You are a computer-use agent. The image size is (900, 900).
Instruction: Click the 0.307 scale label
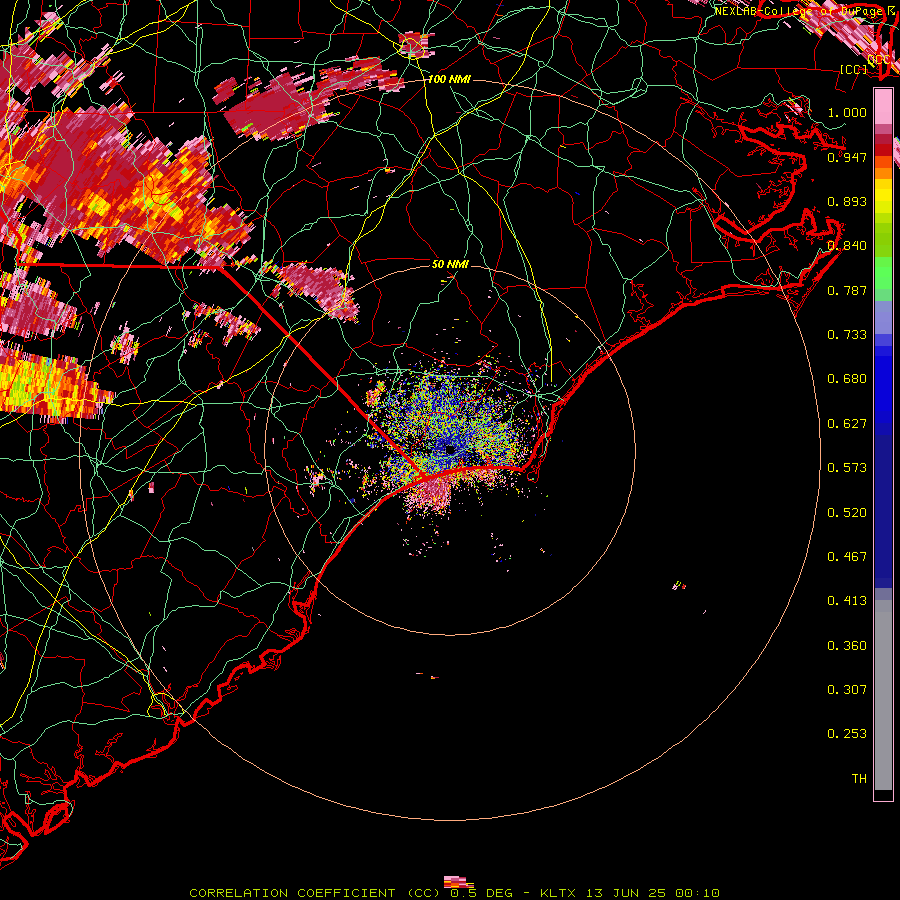847,689
